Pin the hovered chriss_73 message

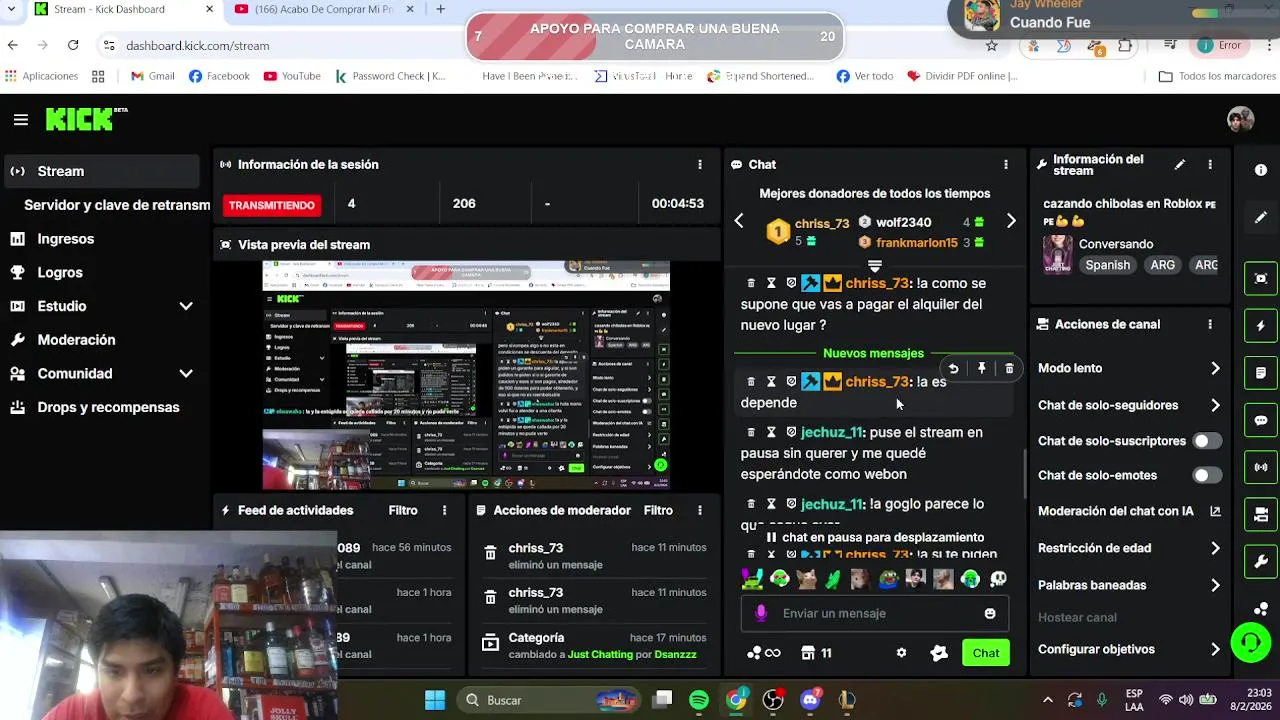coord(982,369)
